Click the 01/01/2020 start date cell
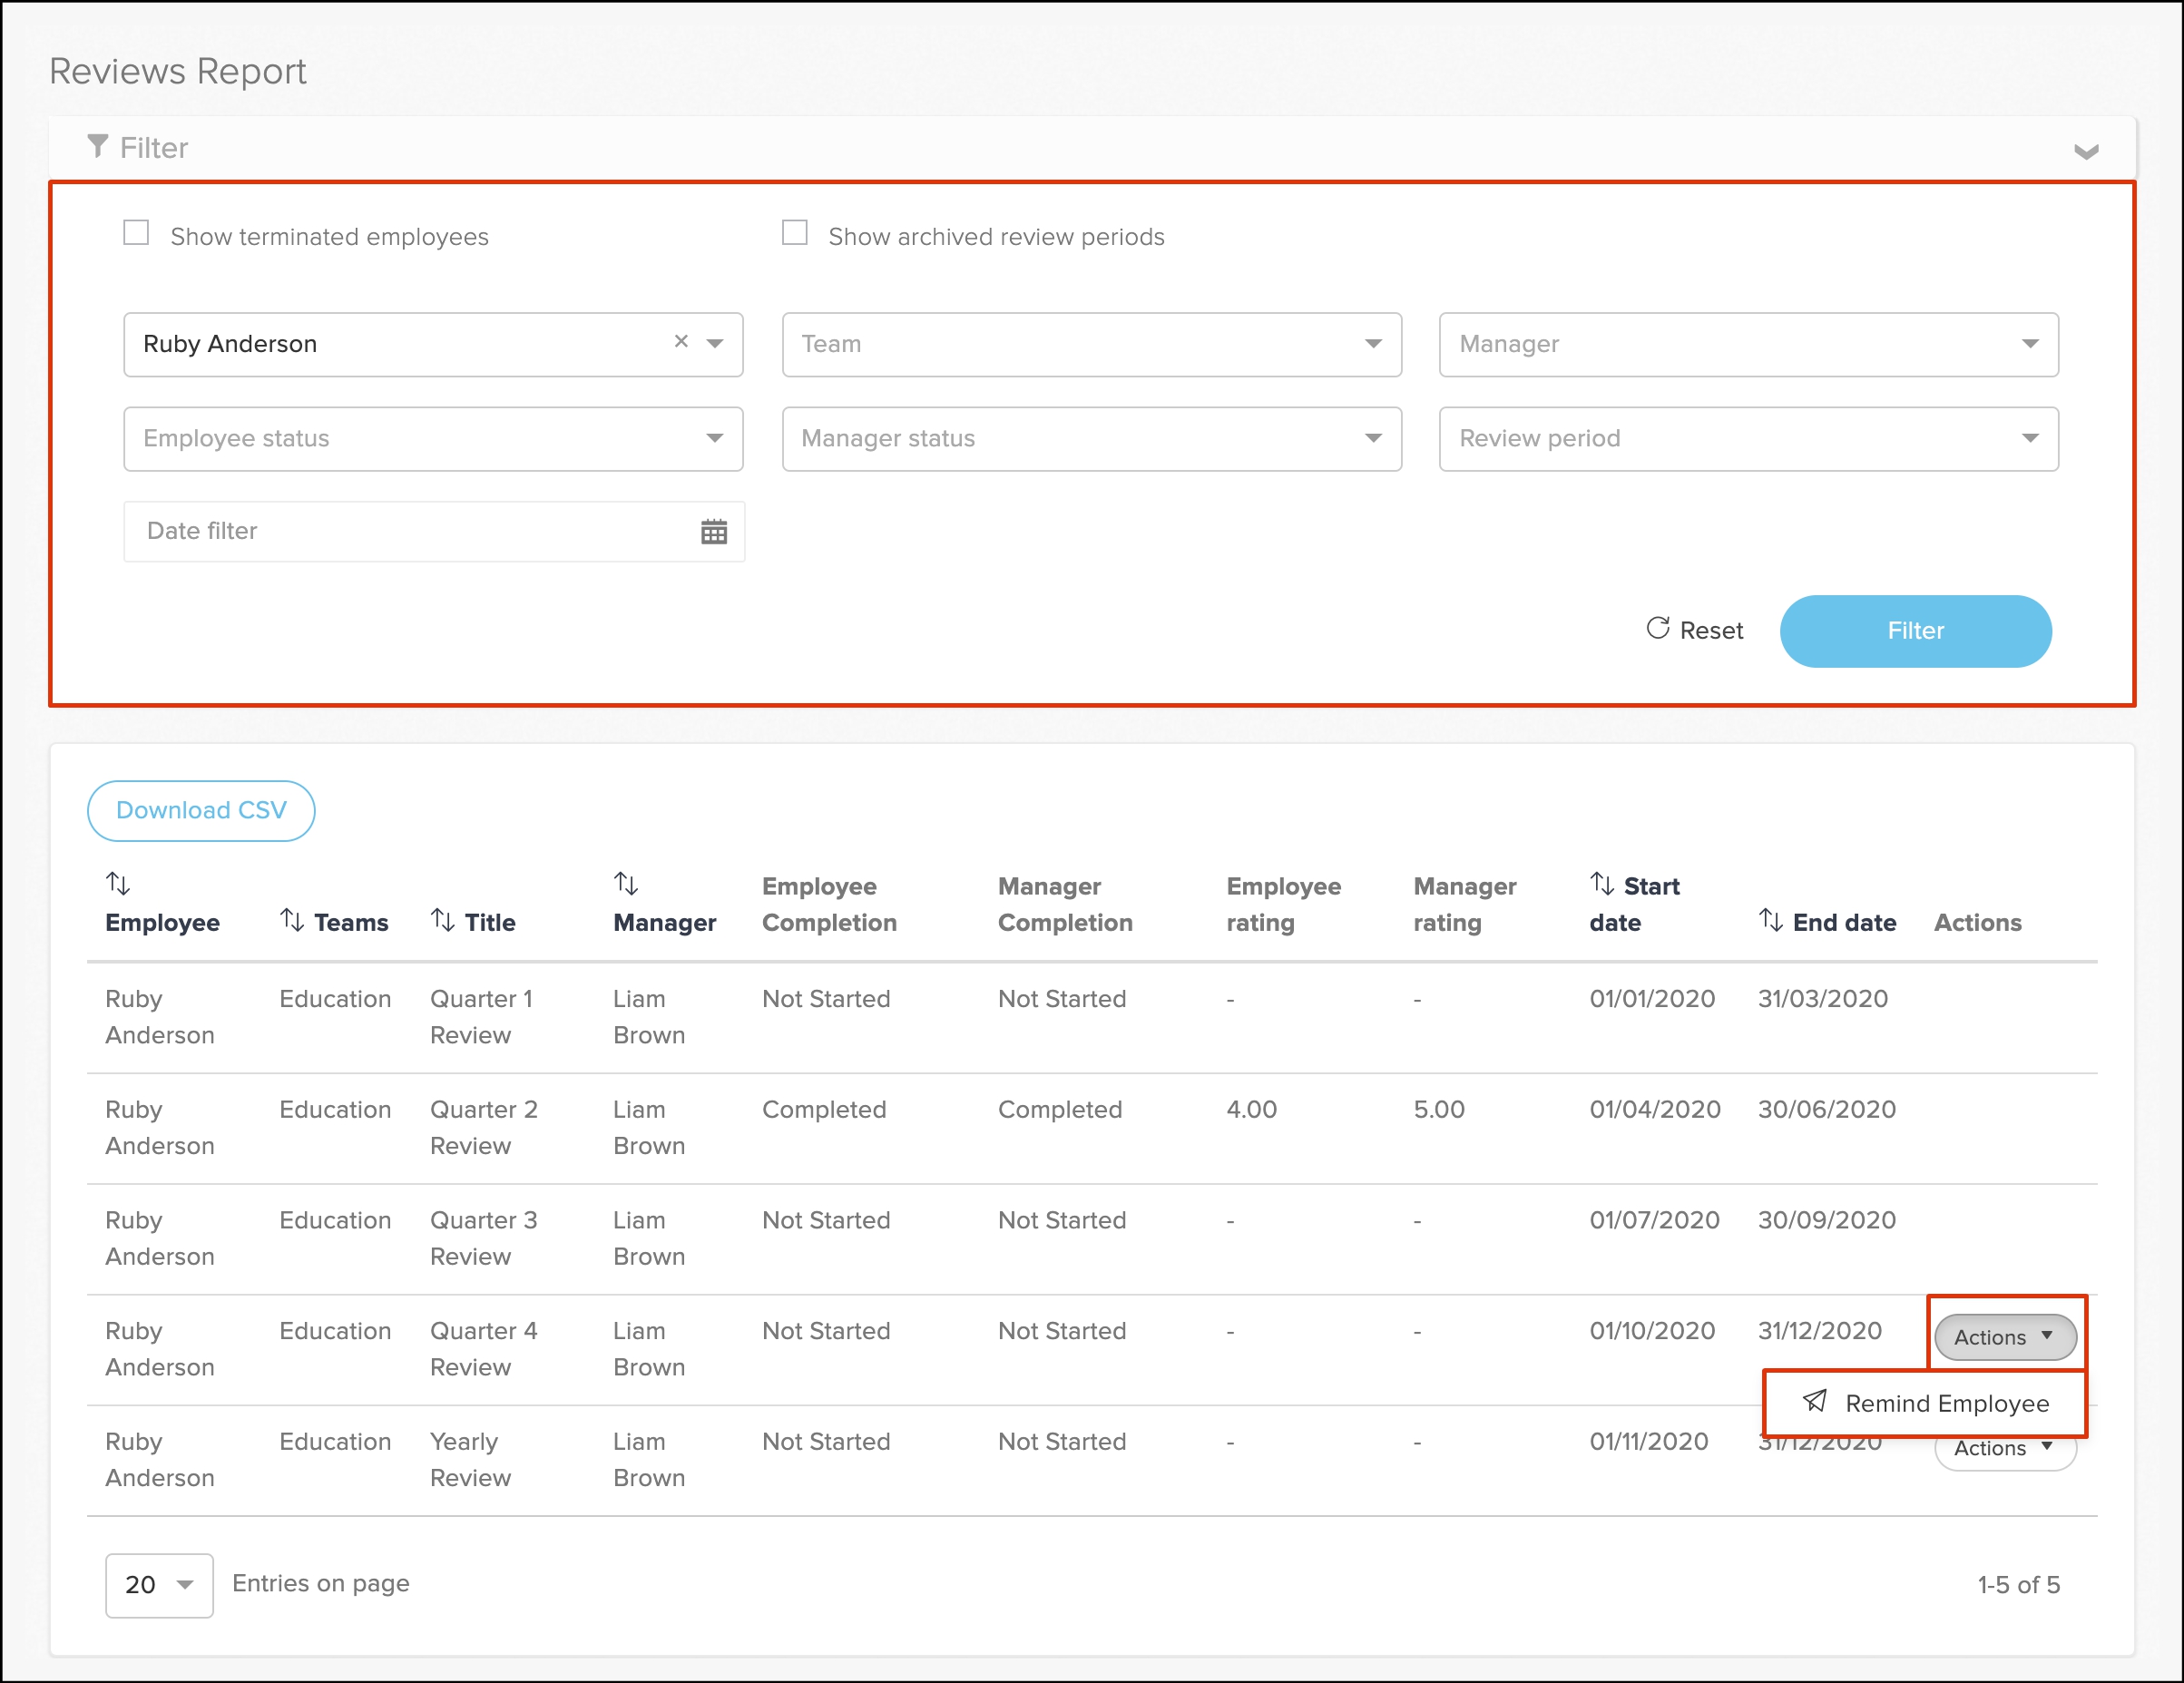2184x1683 pixels. point(1652,999)
